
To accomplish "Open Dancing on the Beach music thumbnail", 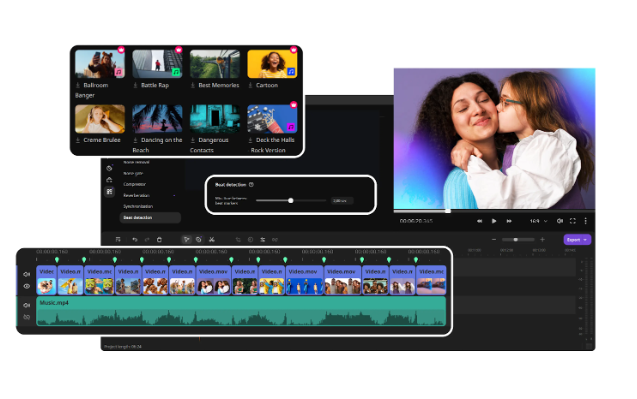I will pyautogui.click(x=157, y=119).
